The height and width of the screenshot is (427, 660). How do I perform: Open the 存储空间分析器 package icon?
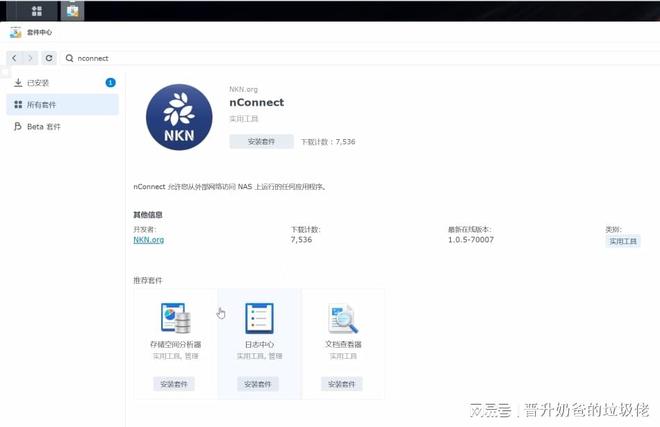176,318
